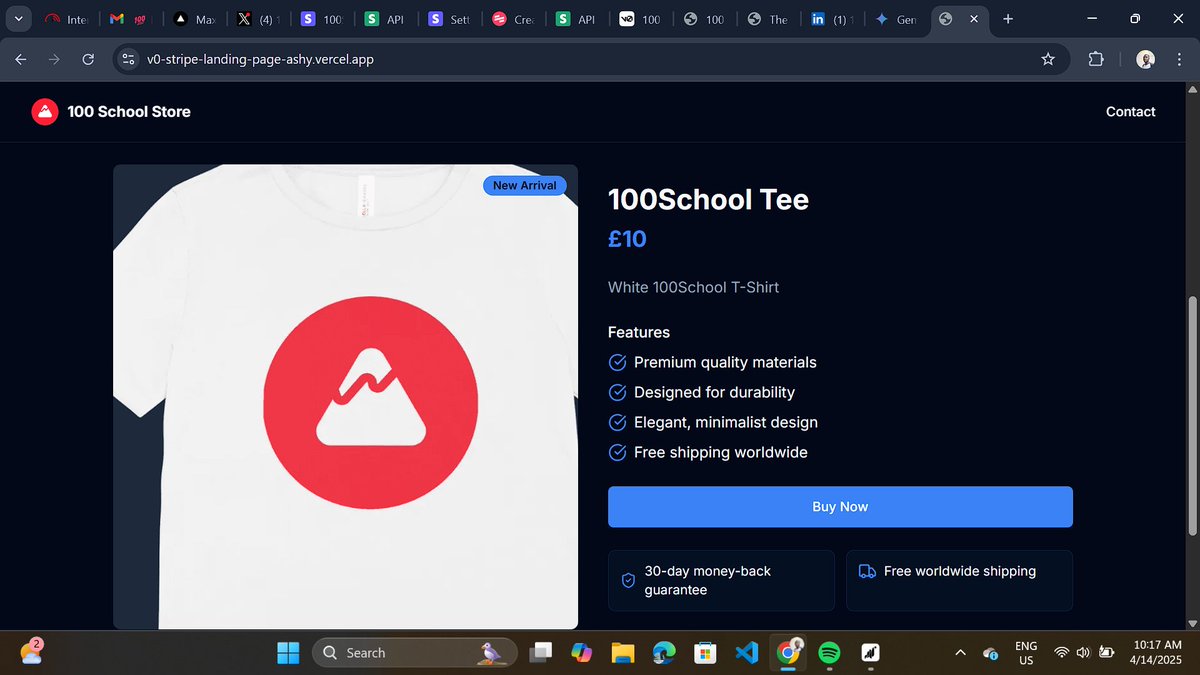Close the active browser tab
This screenshot has width=1200, height=675.
(974, 19)
